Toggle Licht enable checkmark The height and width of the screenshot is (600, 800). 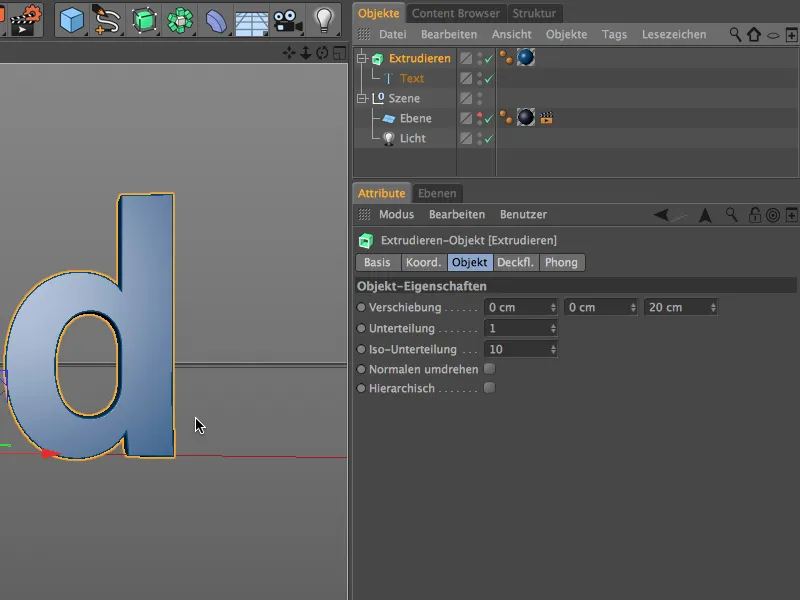coord(489,138)
